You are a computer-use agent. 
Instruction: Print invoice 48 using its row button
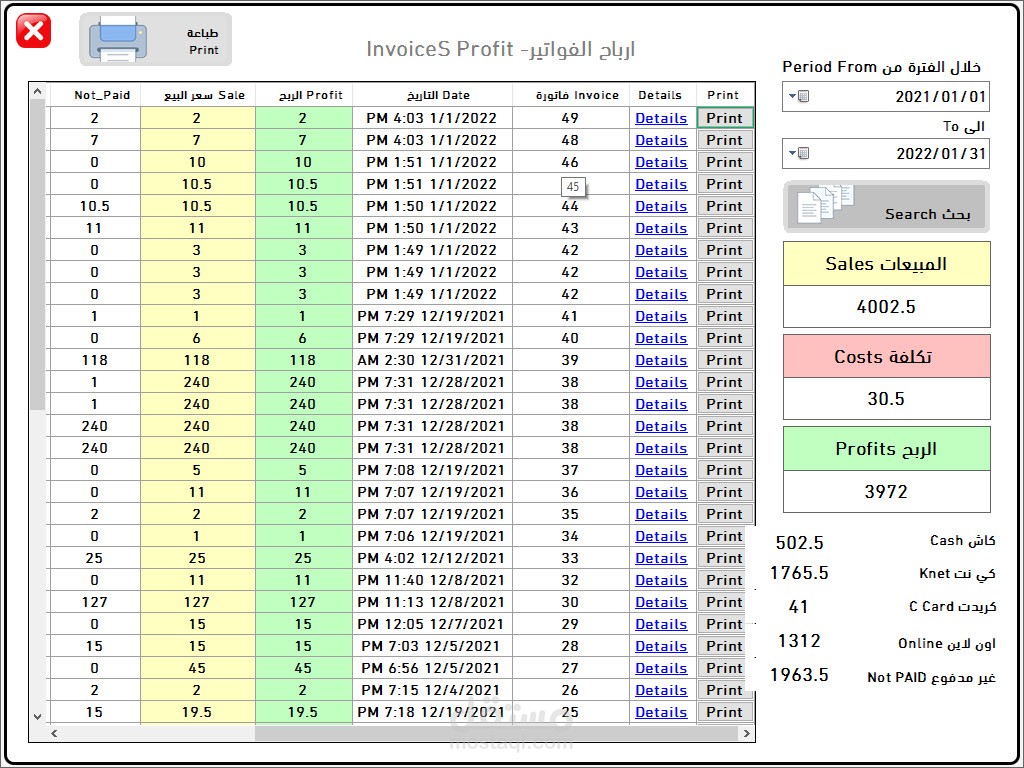725,140
